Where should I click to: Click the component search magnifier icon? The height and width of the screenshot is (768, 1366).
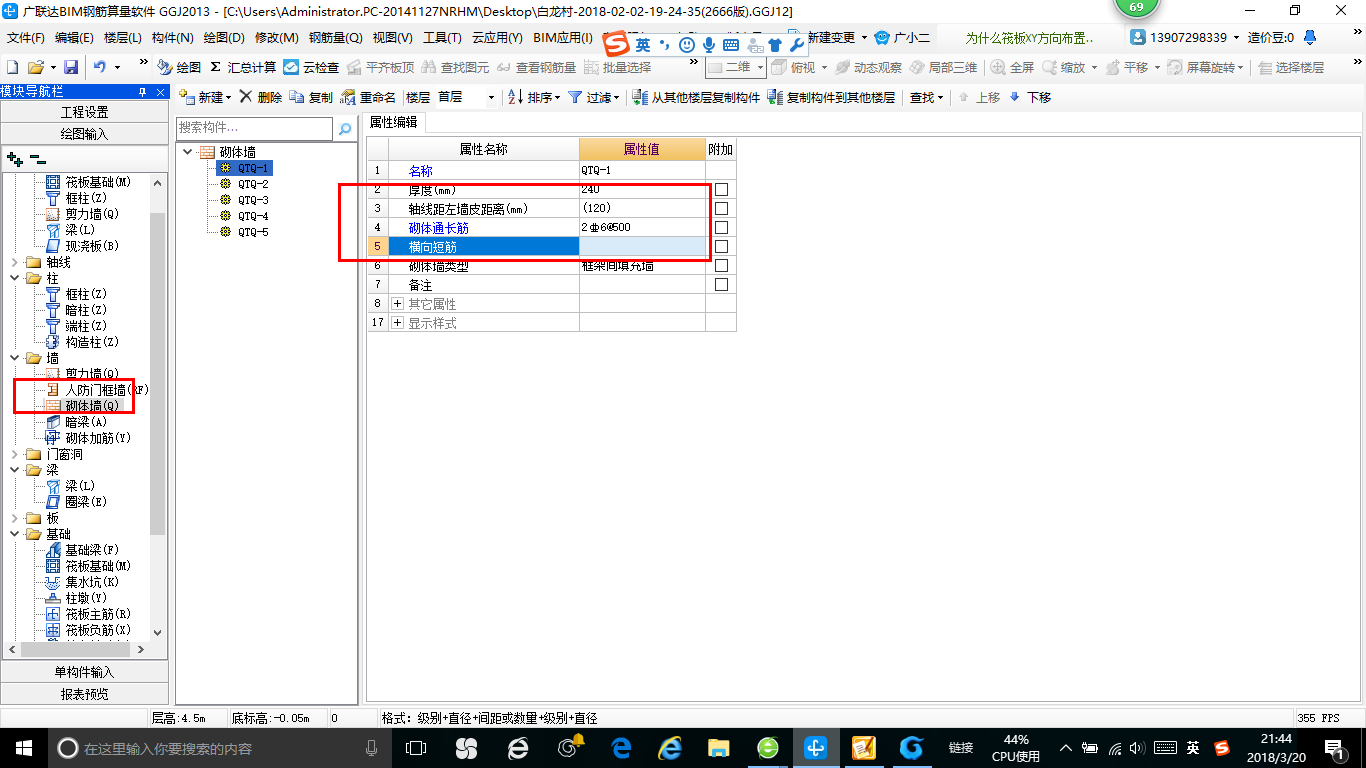coord(345,128)
